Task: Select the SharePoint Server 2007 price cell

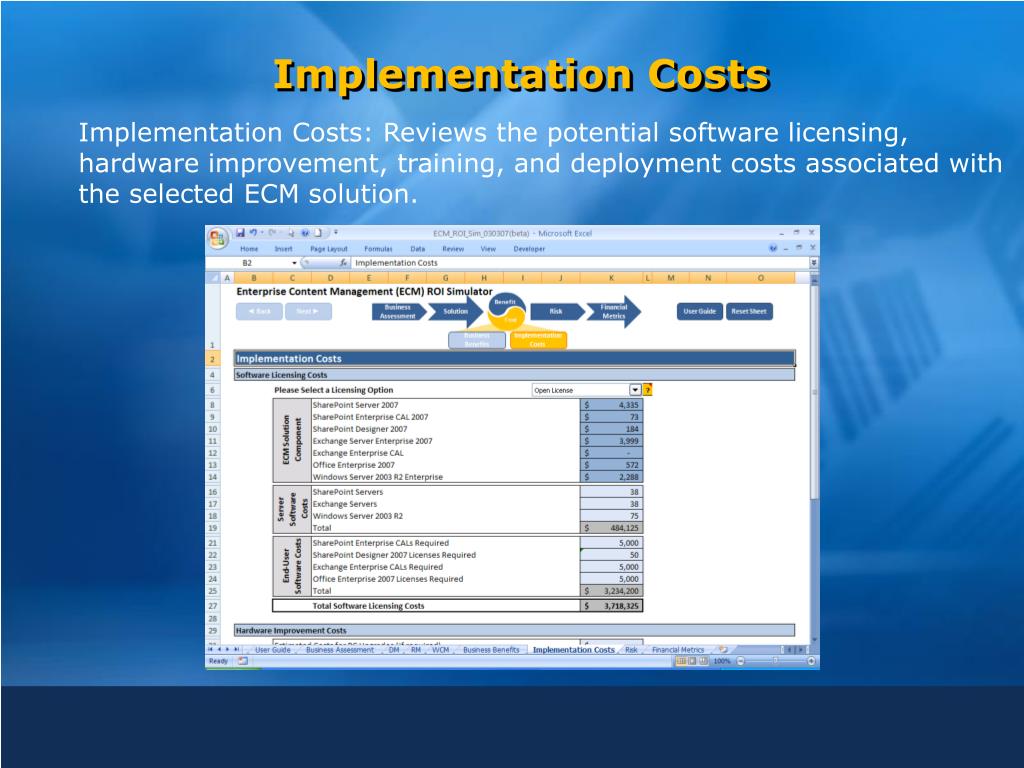Action: [611, 405]
